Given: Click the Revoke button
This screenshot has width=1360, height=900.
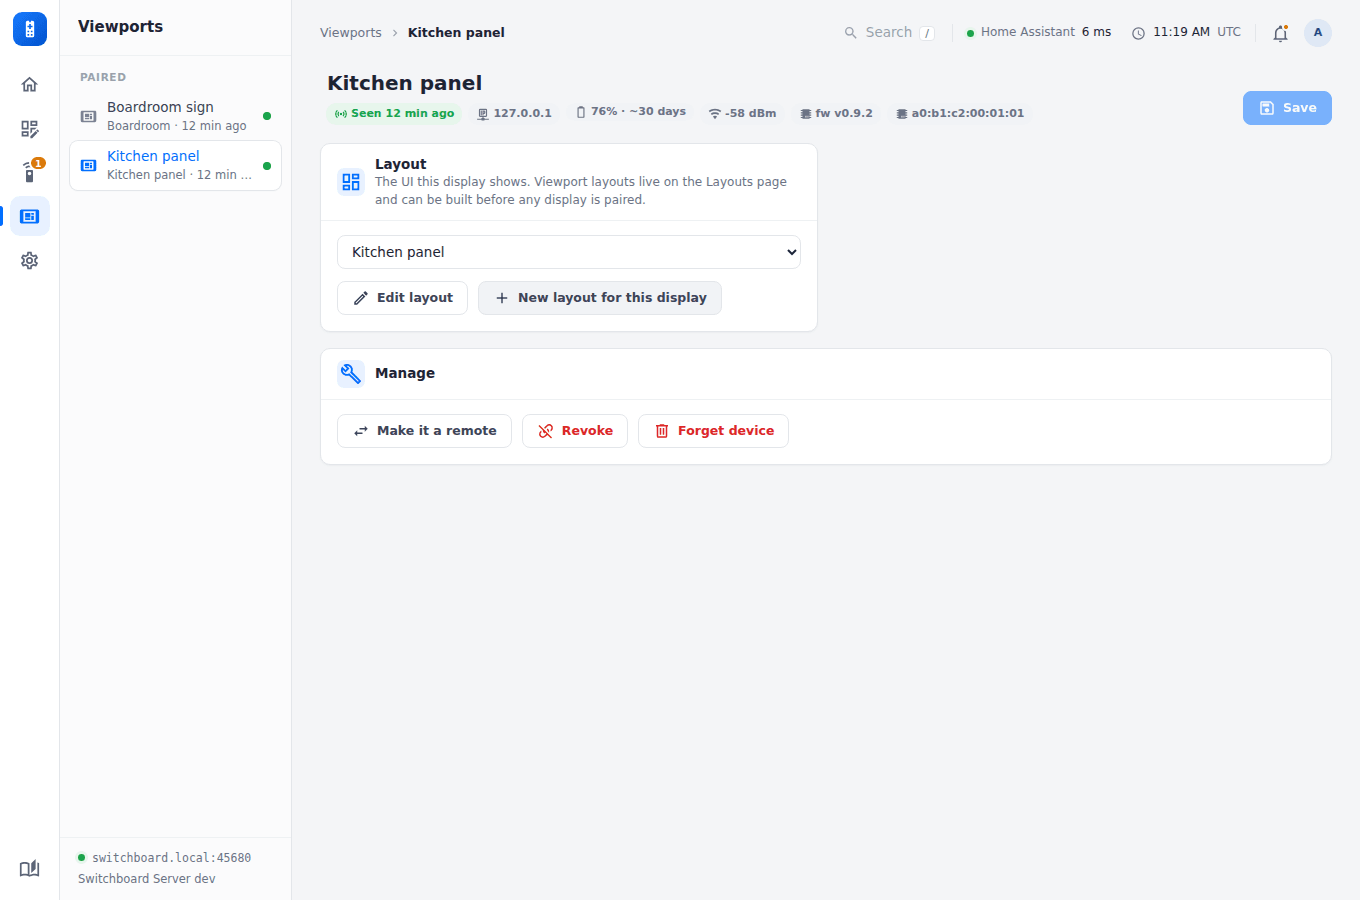Looking at the screenshot, I should click(x=575, y=431).
